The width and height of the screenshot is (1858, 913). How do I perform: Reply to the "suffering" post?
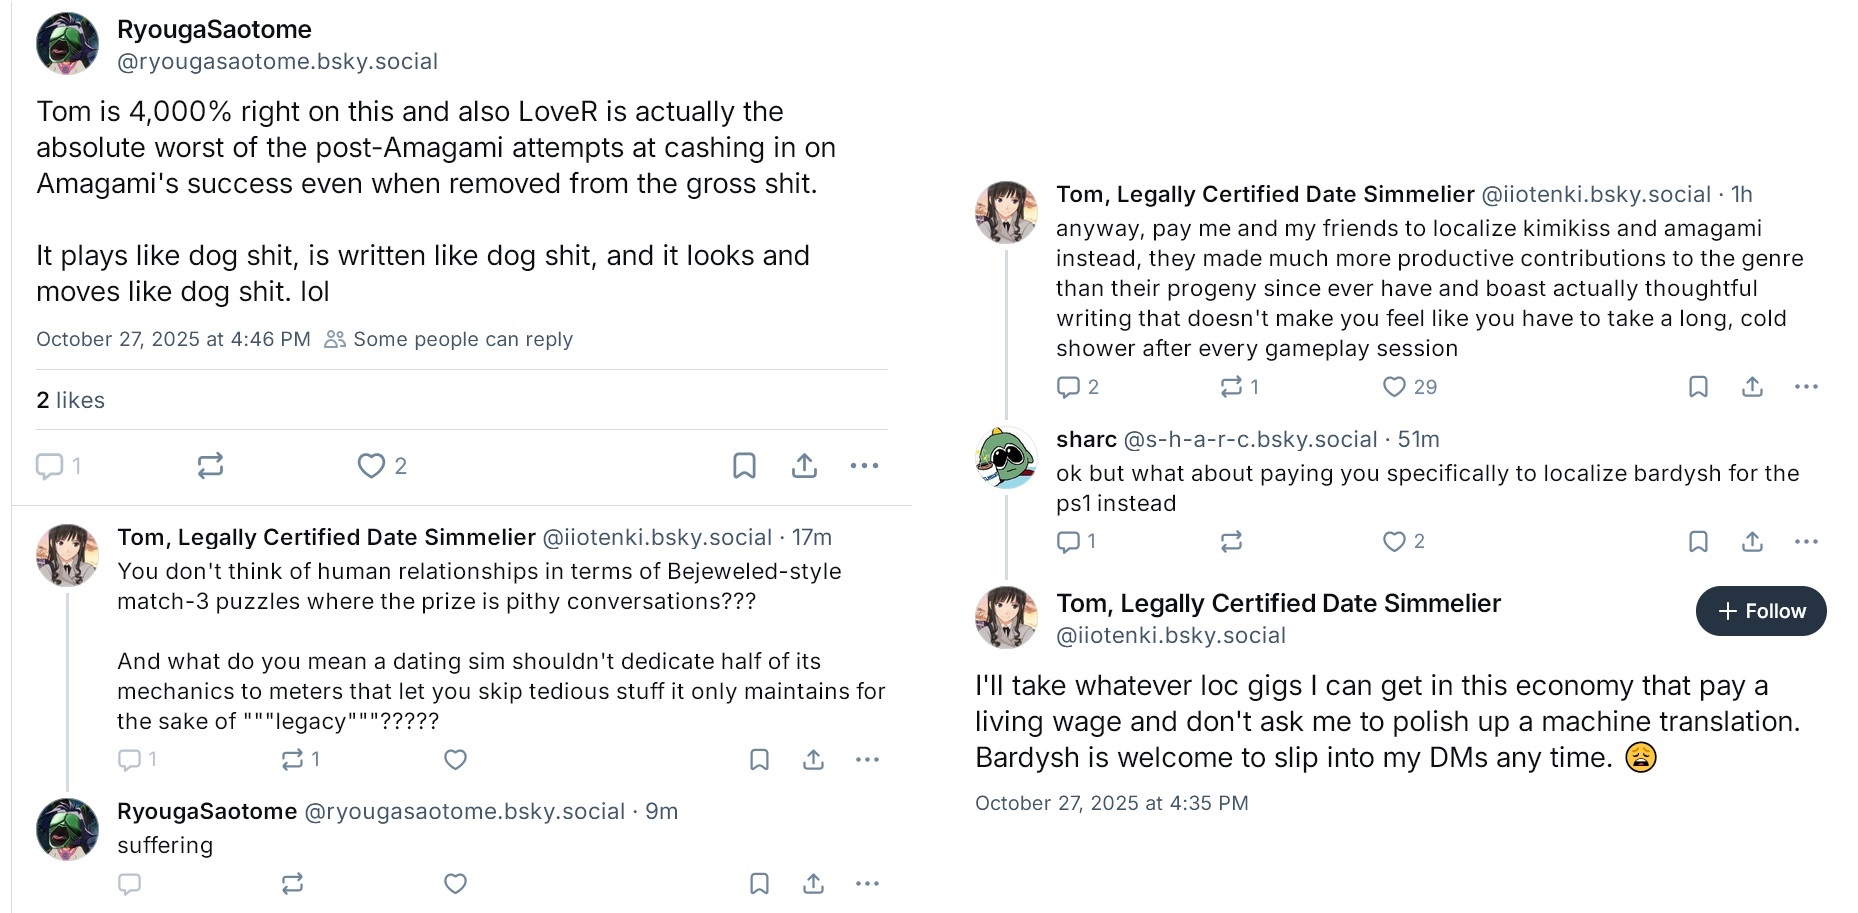click(x=130, y=884)
